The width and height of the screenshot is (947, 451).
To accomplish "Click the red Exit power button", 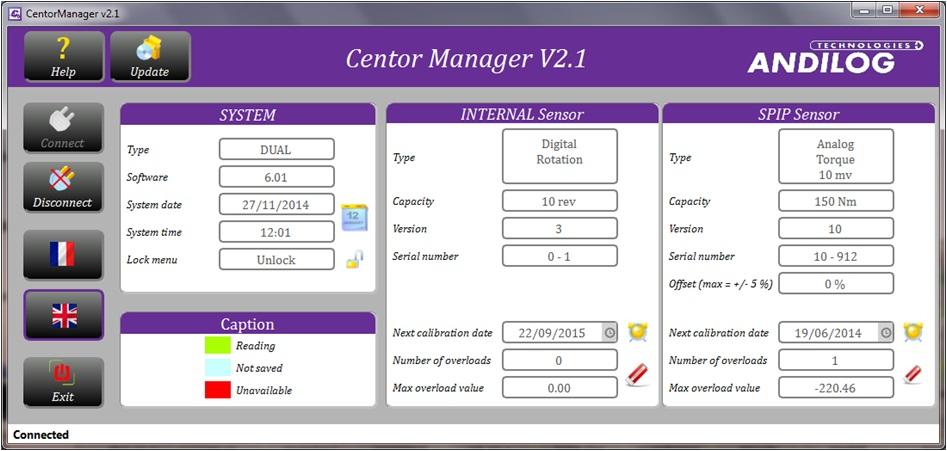I will click(63, 382).
